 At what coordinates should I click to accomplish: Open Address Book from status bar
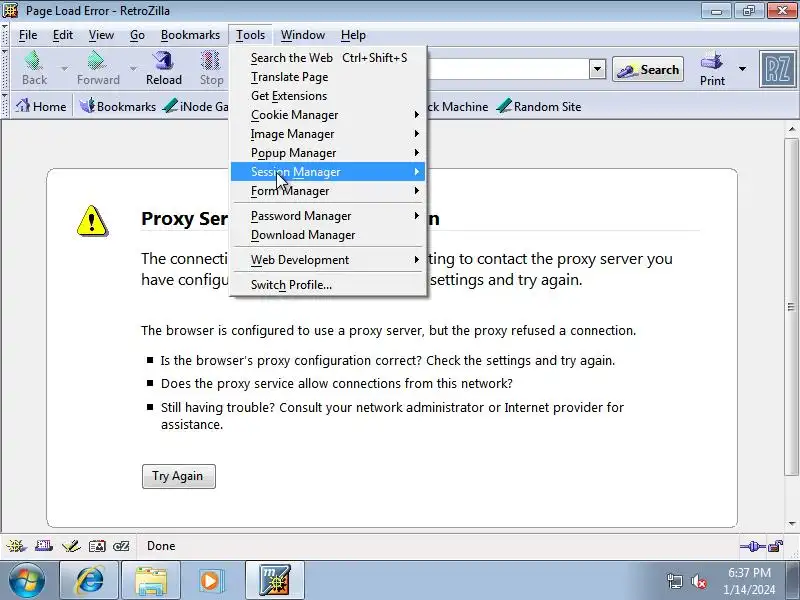[x=97, y=546]
